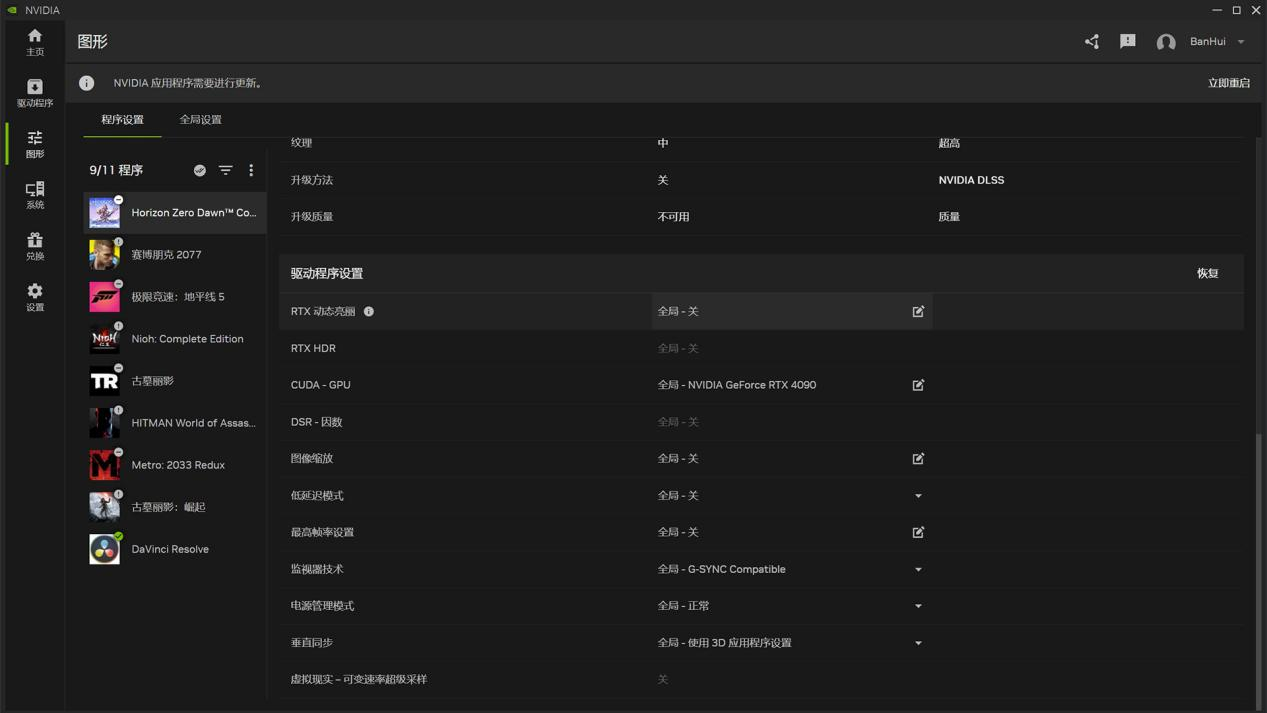The image size is (1267, 713).
Task: Open the program list filter
Action: [226, 171]
